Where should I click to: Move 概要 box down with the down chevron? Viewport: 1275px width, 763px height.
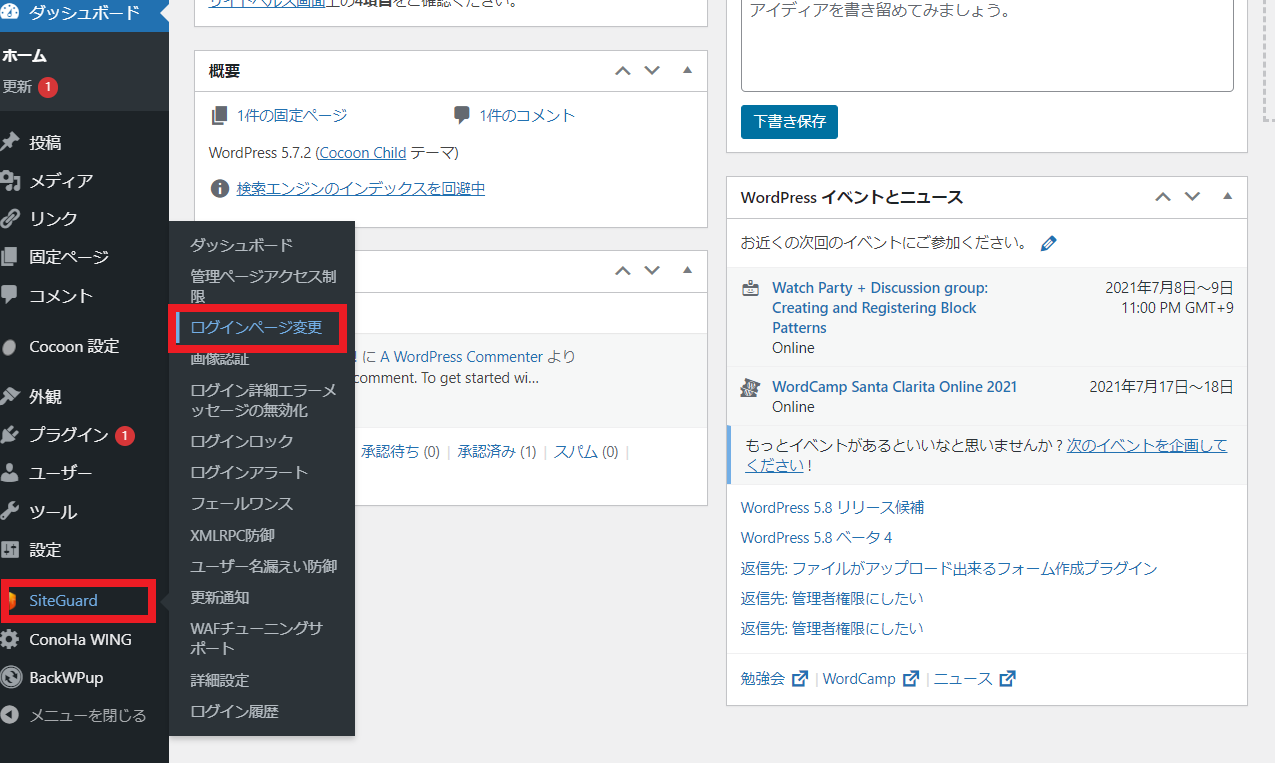[652, 71]
